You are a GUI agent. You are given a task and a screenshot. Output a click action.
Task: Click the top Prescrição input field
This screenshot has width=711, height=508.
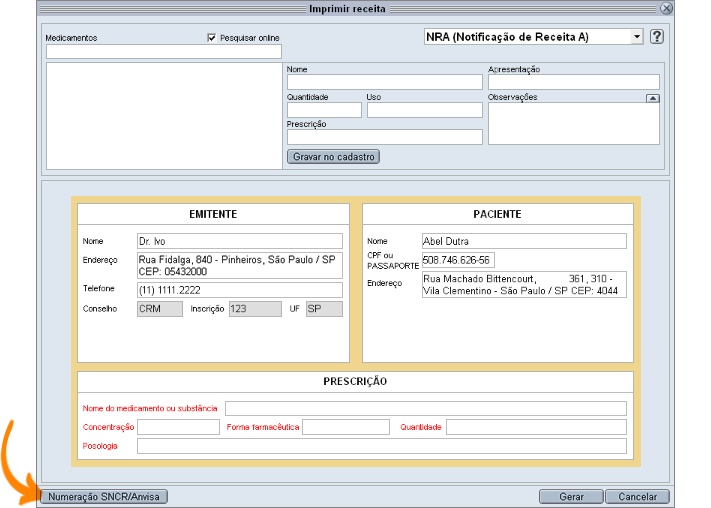tap(385, 137)
